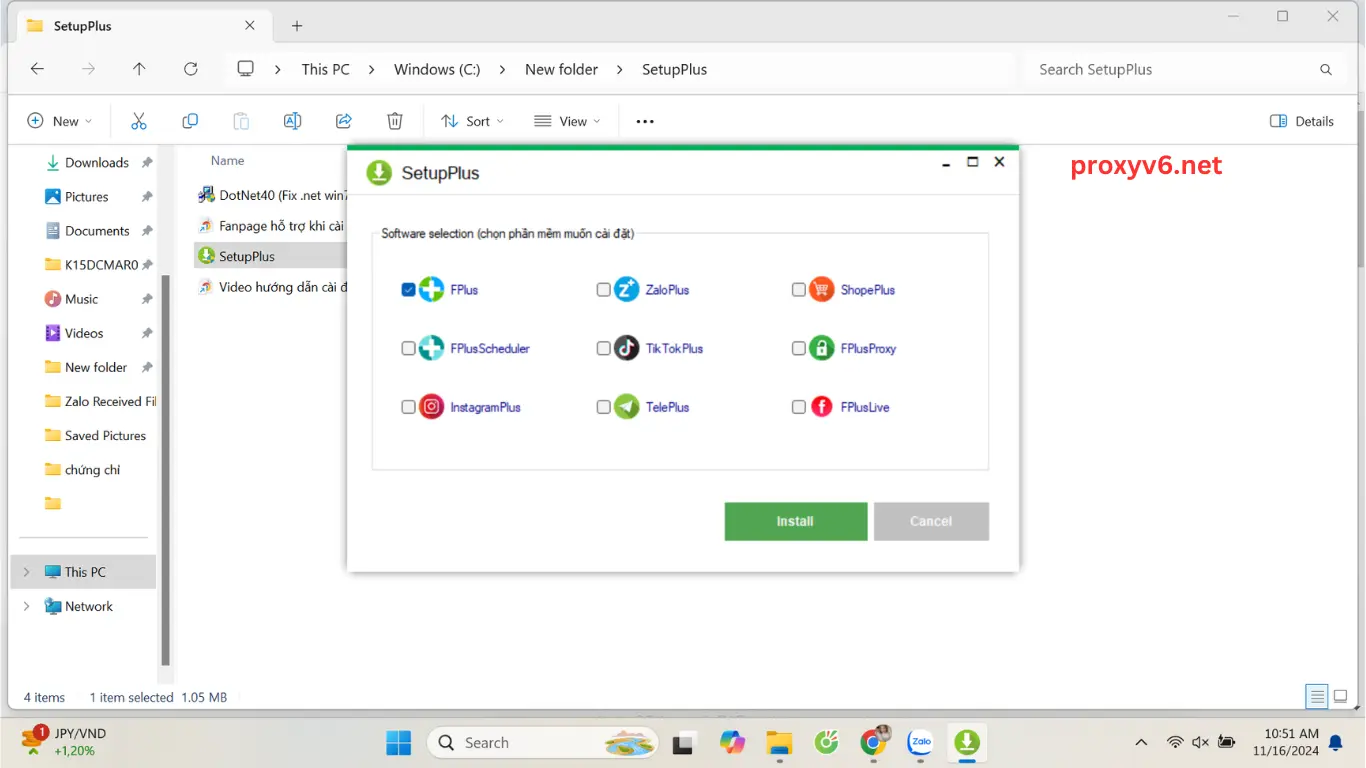This screenshot has width=1366, height=768.
Task: Click the chevron after This PC breadcrumb
Action: (x=372, y=69)
